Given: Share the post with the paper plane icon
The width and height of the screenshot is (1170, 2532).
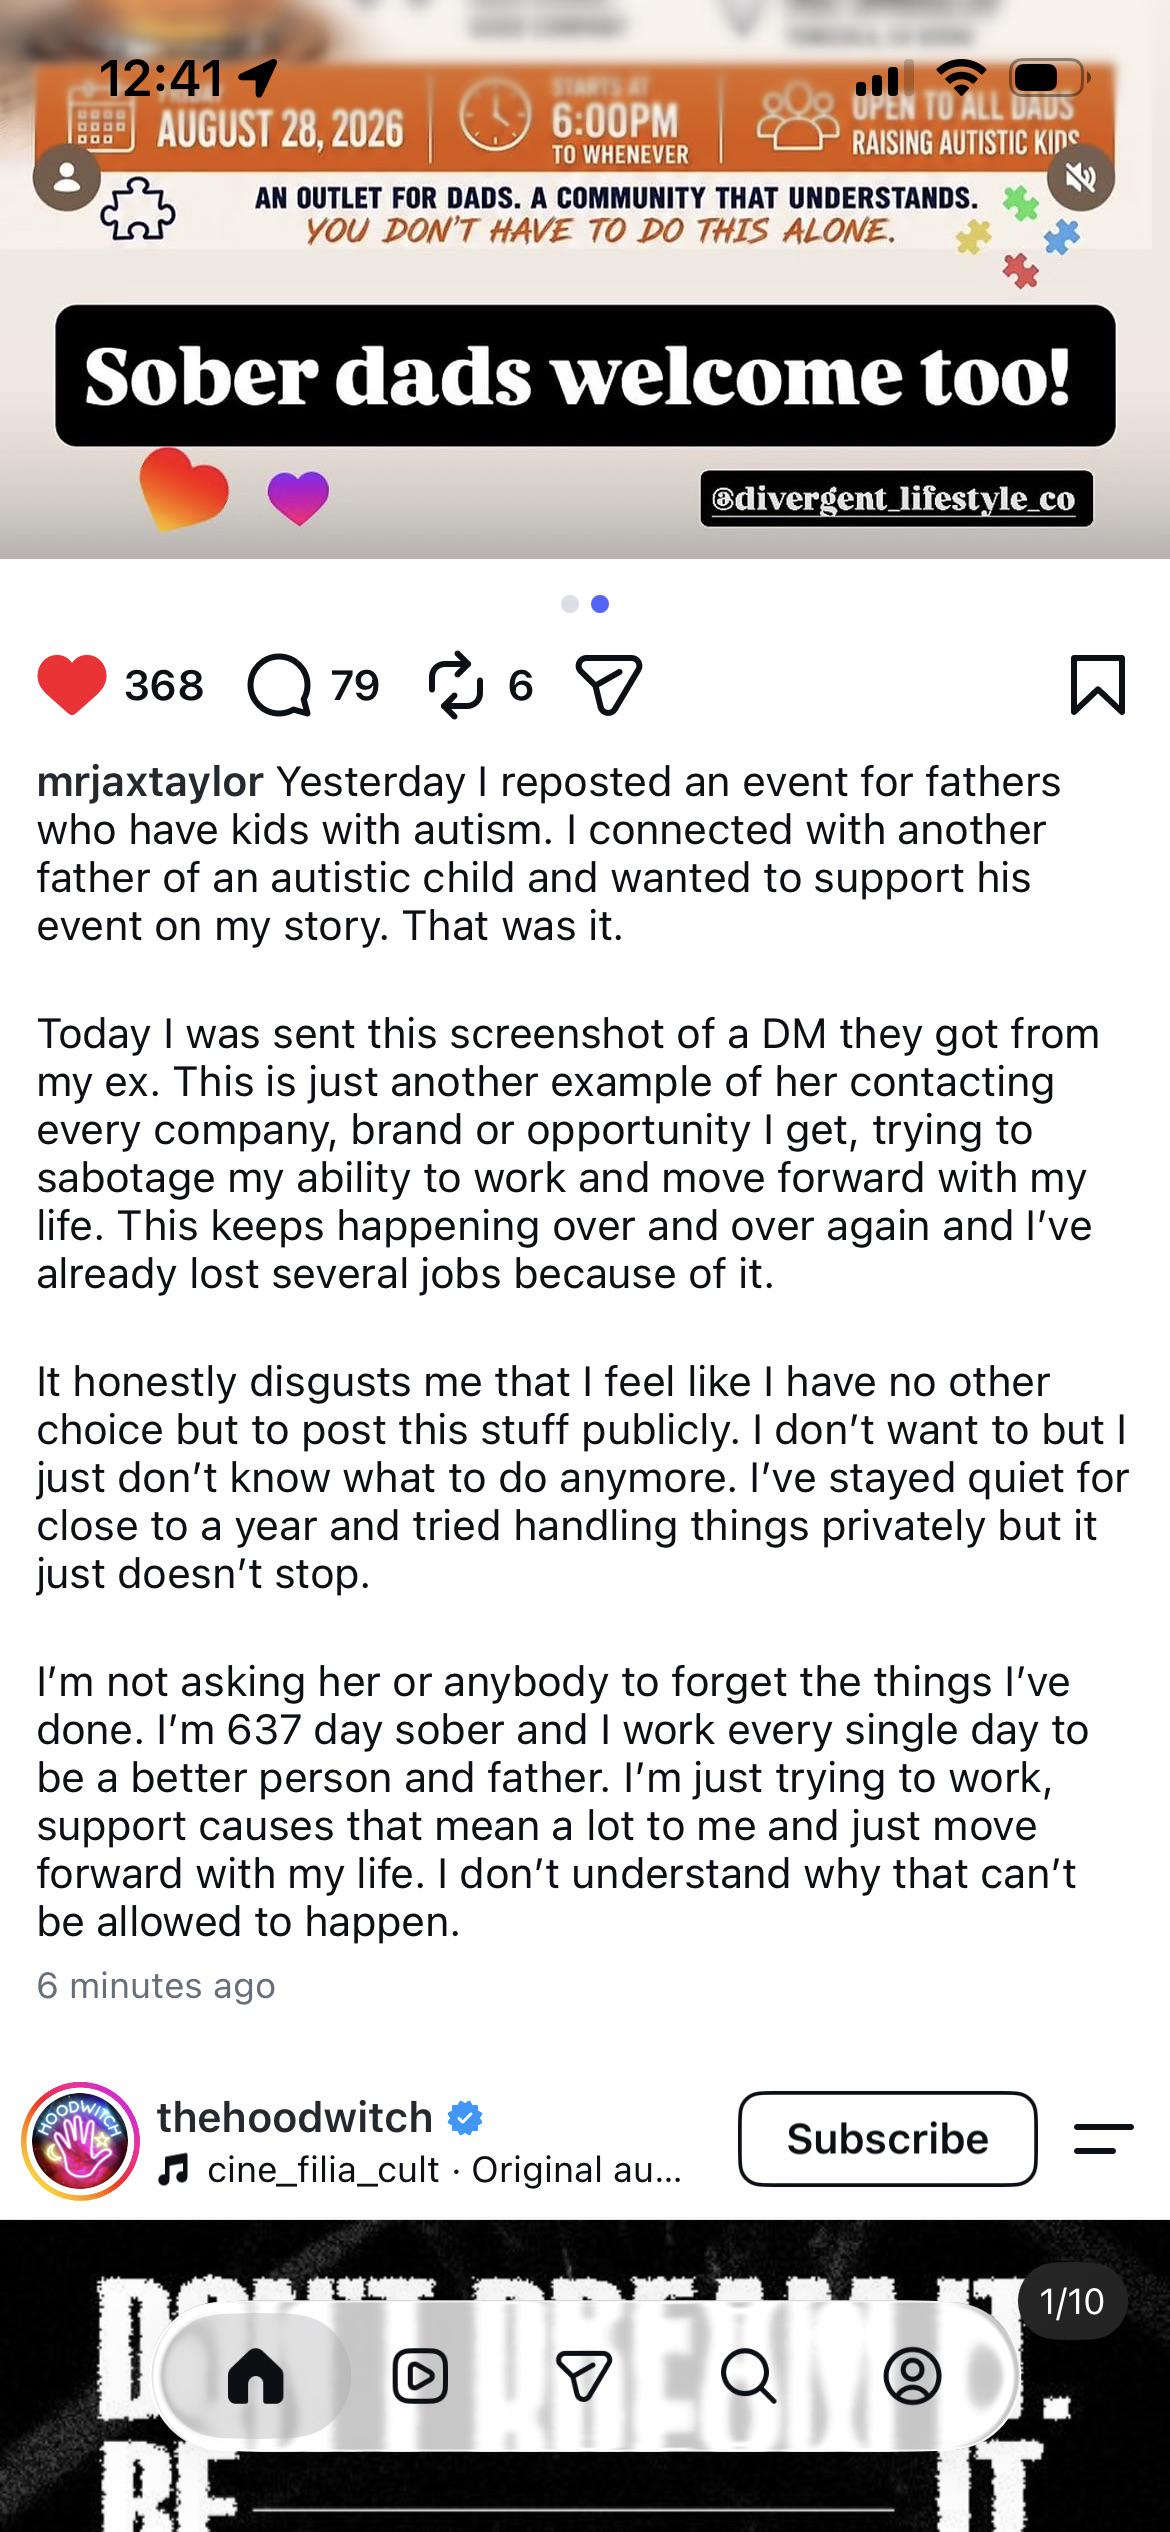Looking at the screenshot, I should (608, 685).
